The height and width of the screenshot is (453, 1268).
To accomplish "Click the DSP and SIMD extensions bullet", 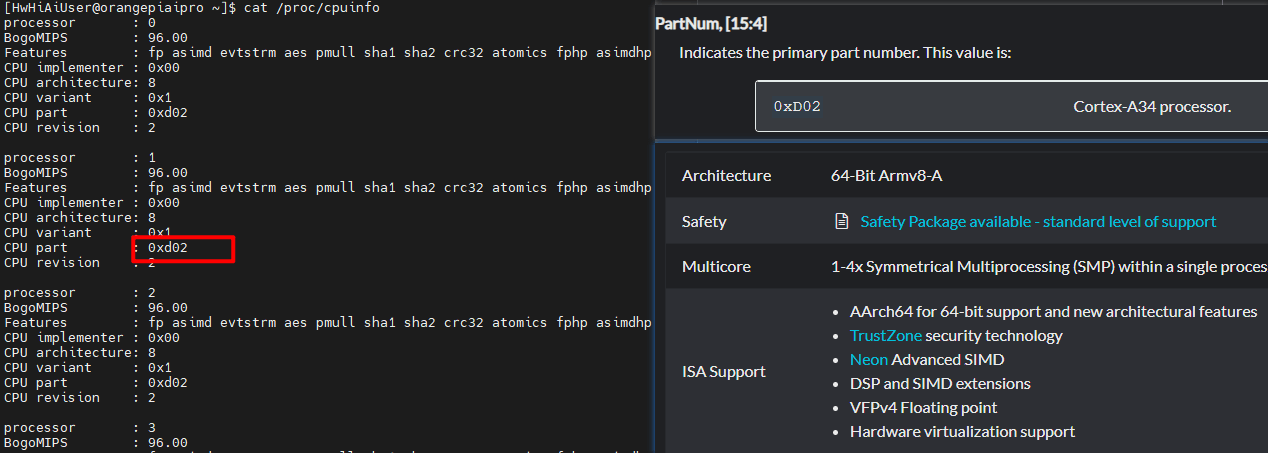I will tap(940, 383).
